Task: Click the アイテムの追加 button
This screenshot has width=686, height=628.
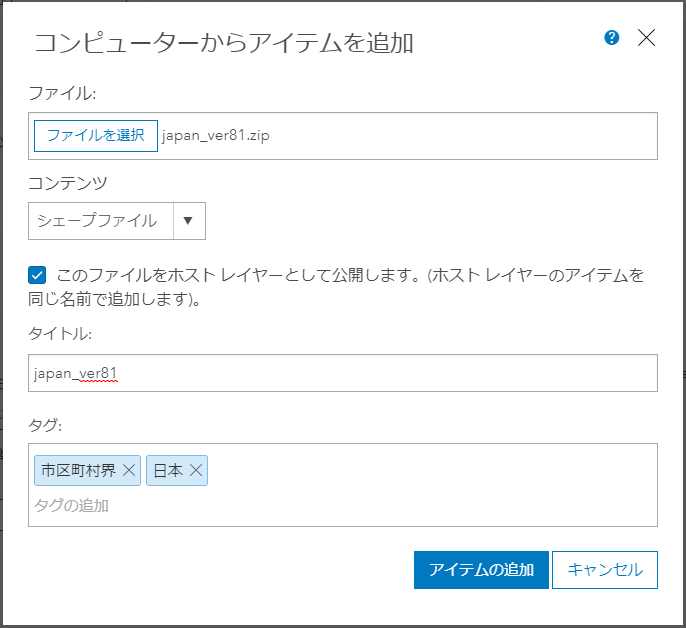Action: click(481, 570)
